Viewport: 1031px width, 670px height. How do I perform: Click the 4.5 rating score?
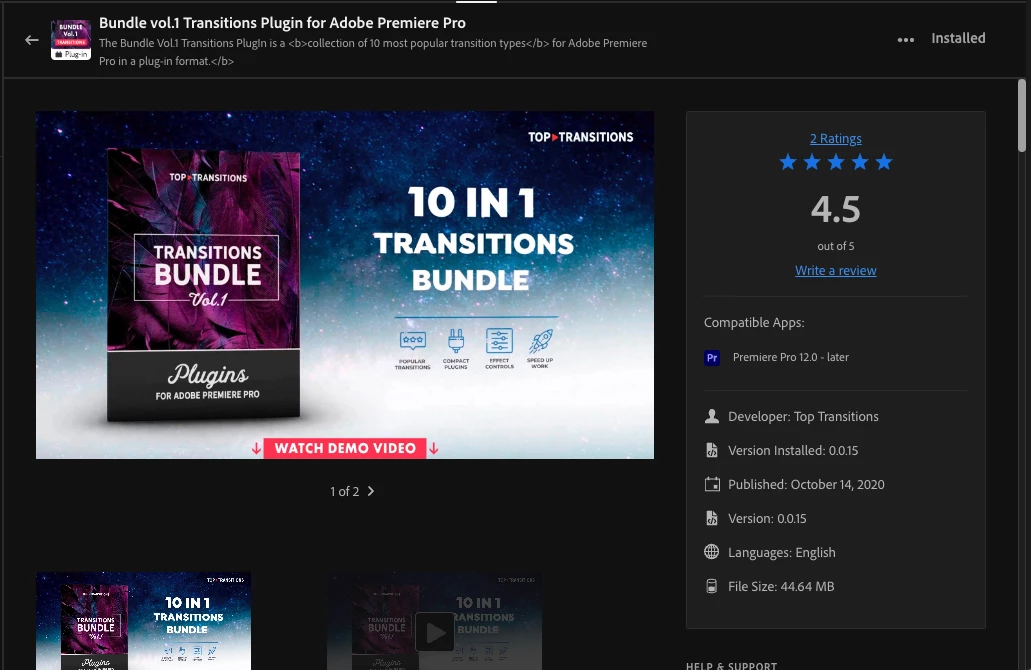(x=835, y=209)
